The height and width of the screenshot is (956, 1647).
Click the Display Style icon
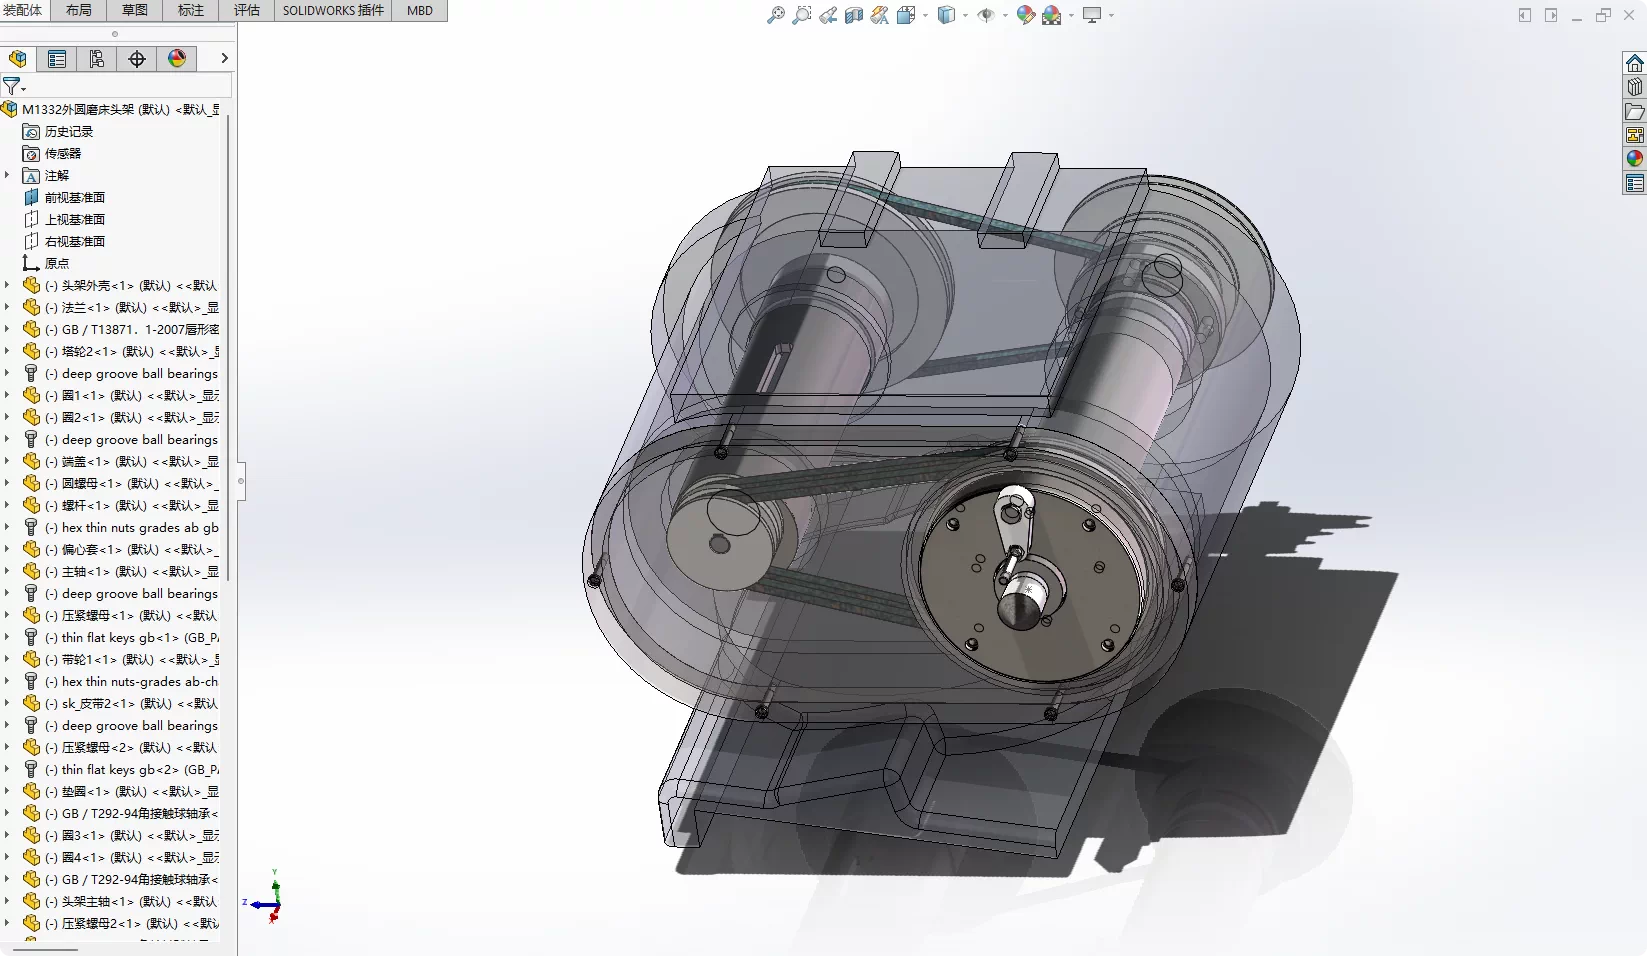pos(946,15)
